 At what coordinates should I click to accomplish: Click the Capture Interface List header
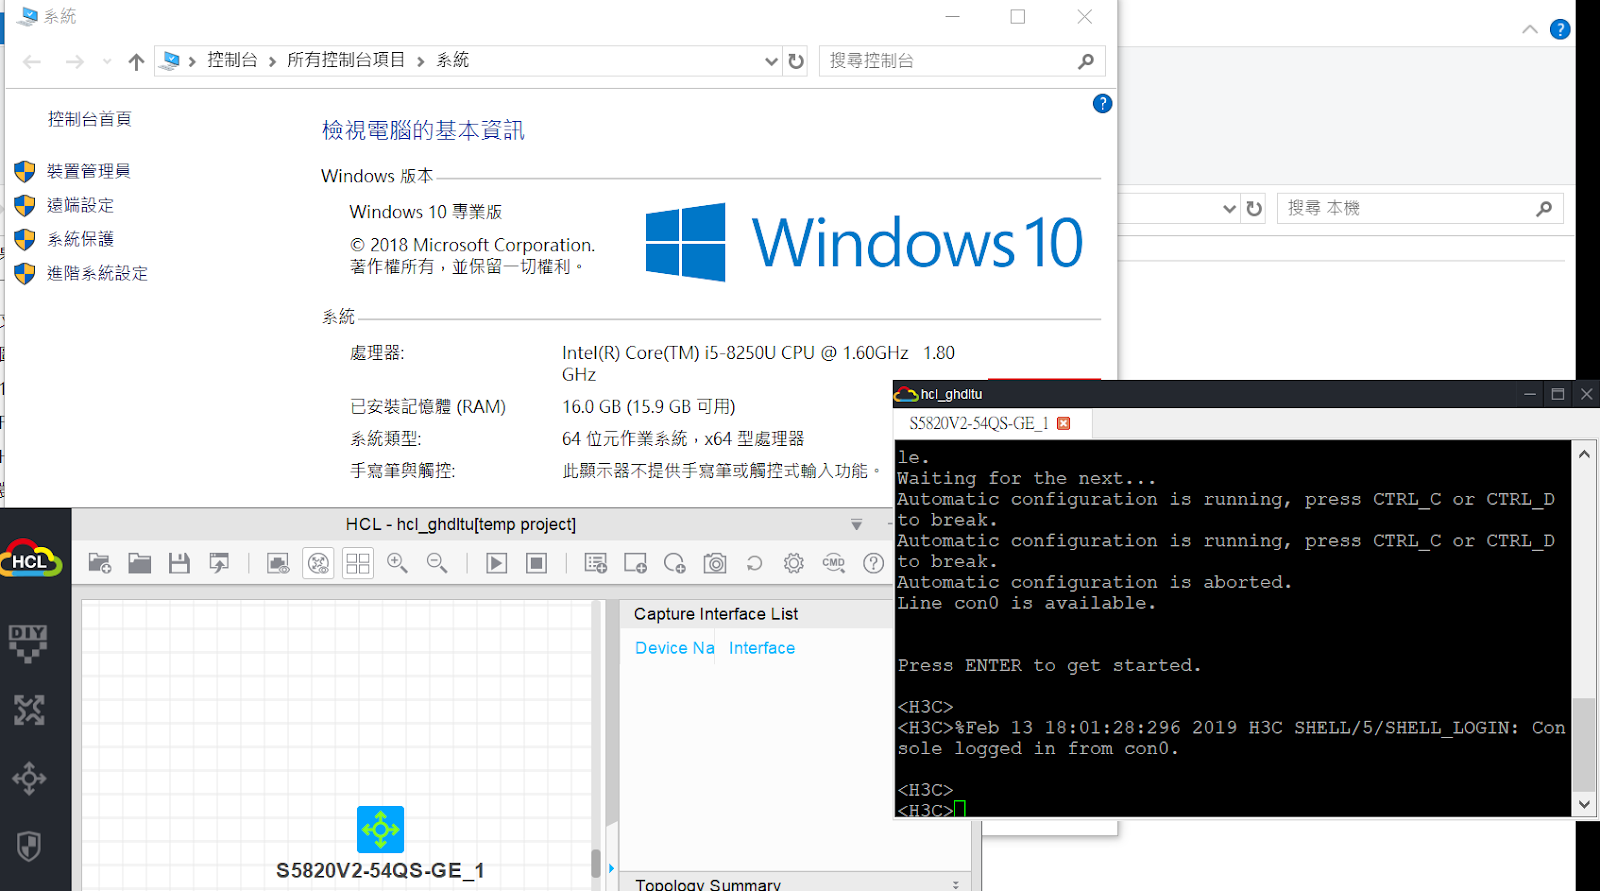pos(716,614)
